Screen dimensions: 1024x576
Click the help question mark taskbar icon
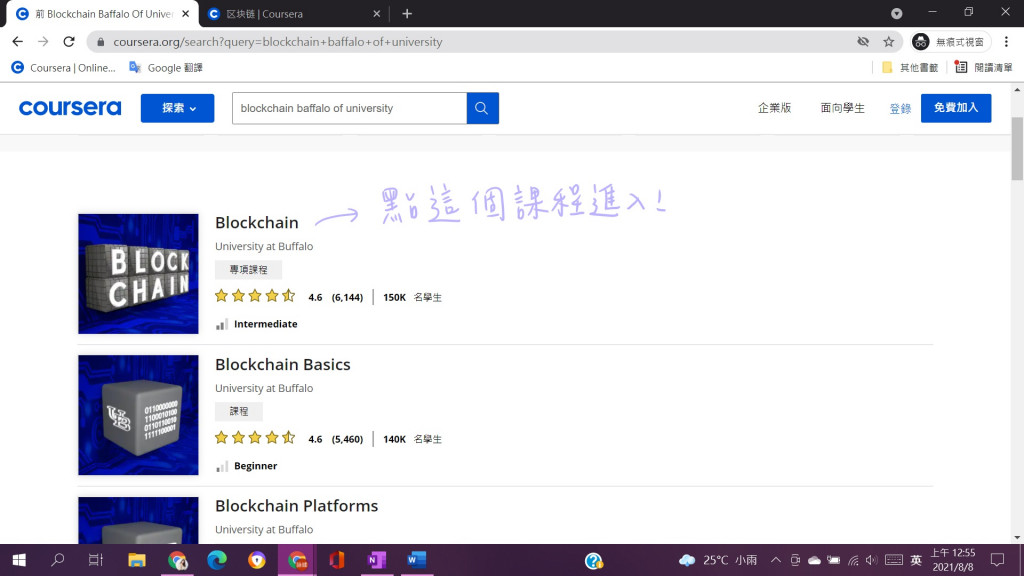(x=594, y=560)
